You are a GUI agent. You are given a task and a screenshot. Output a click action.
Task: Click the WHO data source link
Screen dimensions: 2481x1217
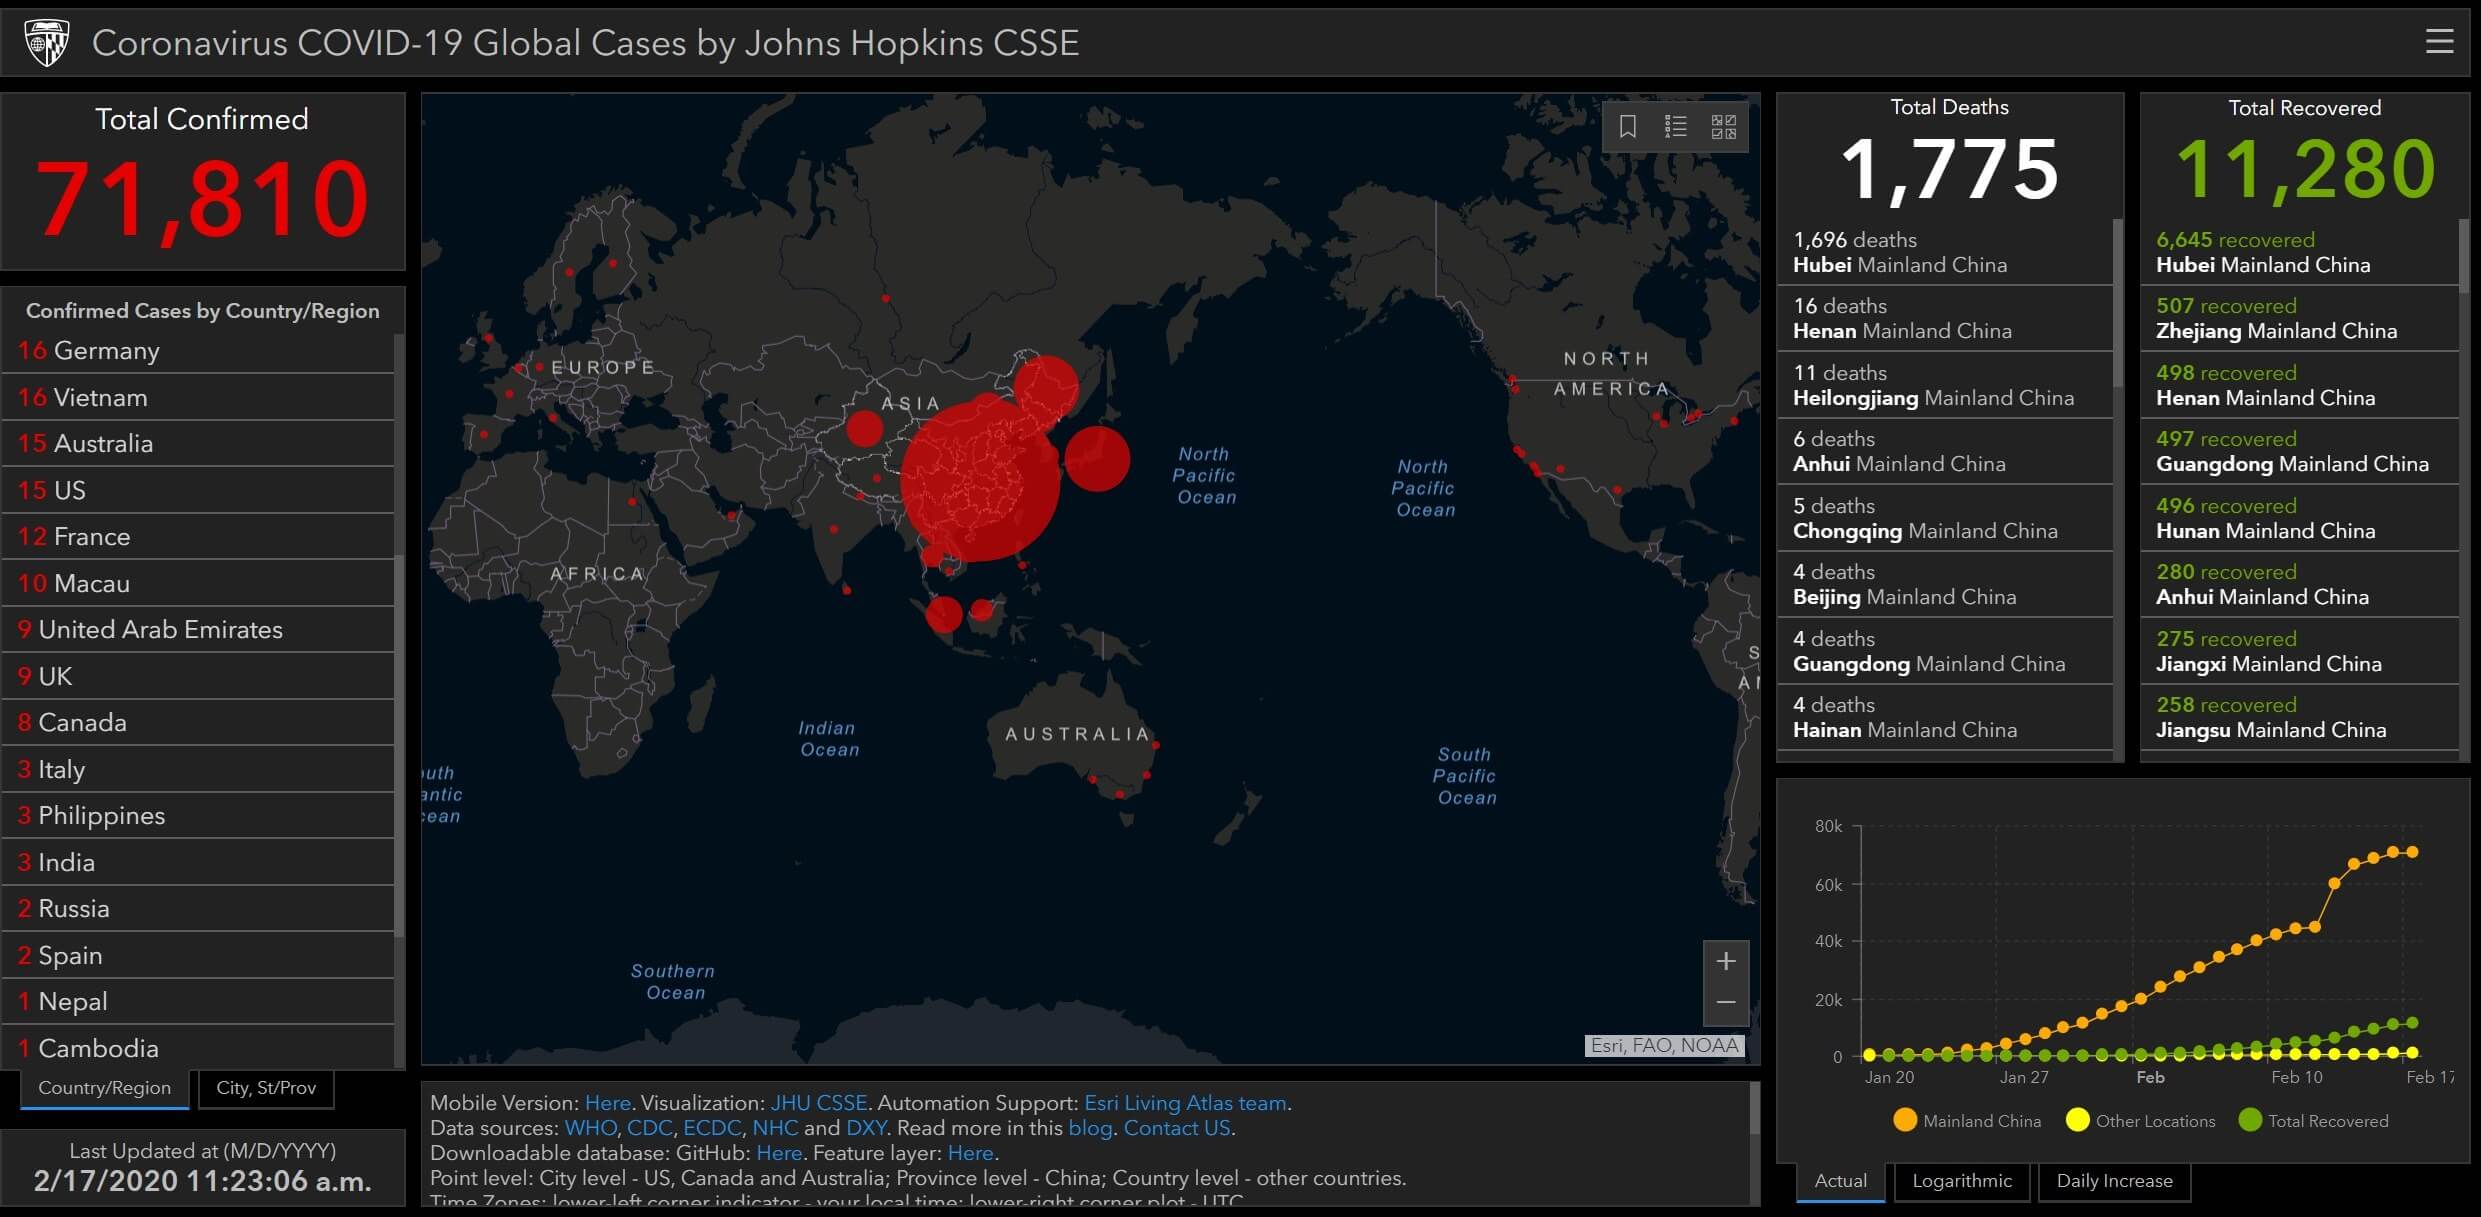tap(590, 1128)
